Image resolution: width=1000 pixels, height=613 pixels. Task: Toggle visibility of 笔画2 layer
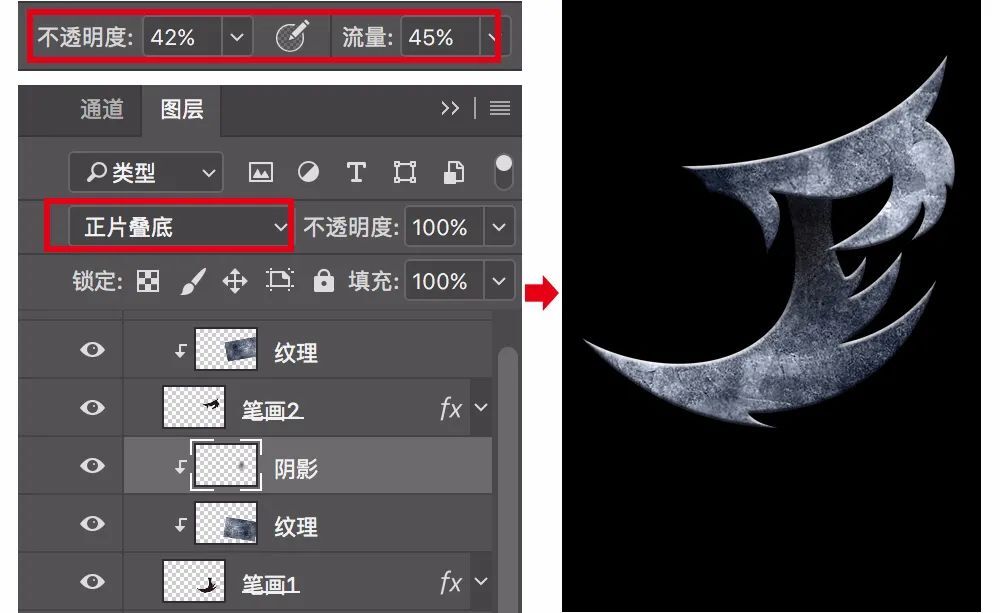point(92,407)
